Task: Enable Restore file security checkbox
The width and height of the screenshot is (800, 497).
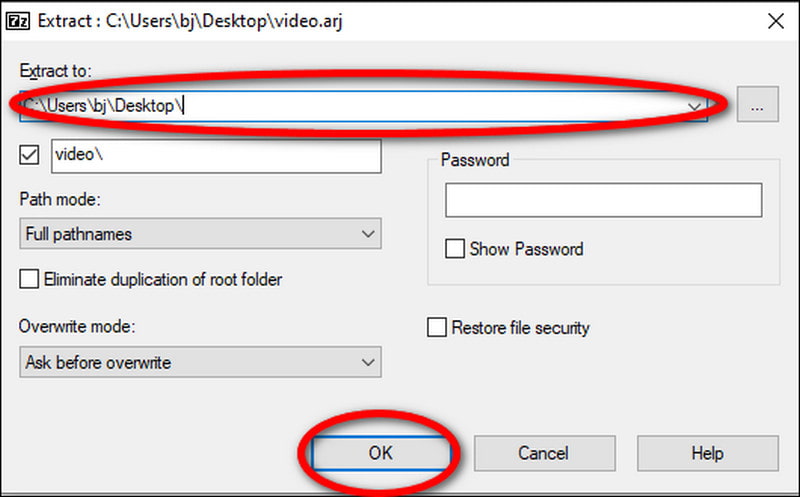Action: 436,327
